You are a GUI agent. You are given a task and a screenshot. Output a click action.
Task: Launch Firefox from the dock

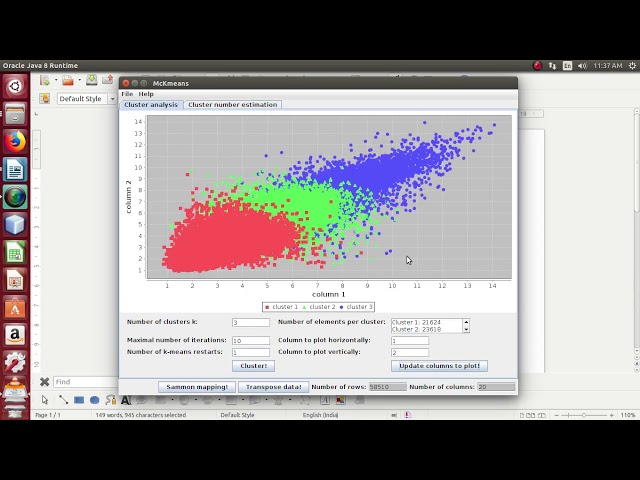click(x=15, y=142)
